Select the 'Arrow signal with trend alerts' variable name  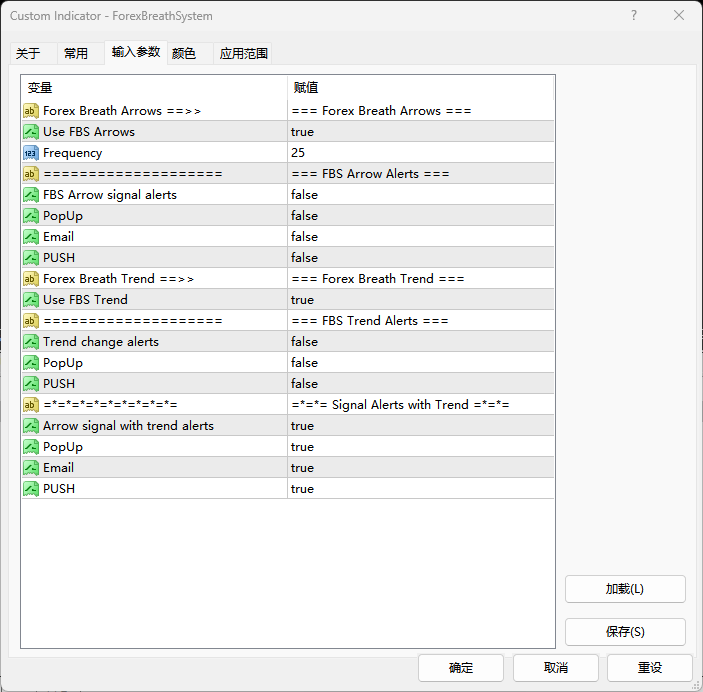(128, 426)
